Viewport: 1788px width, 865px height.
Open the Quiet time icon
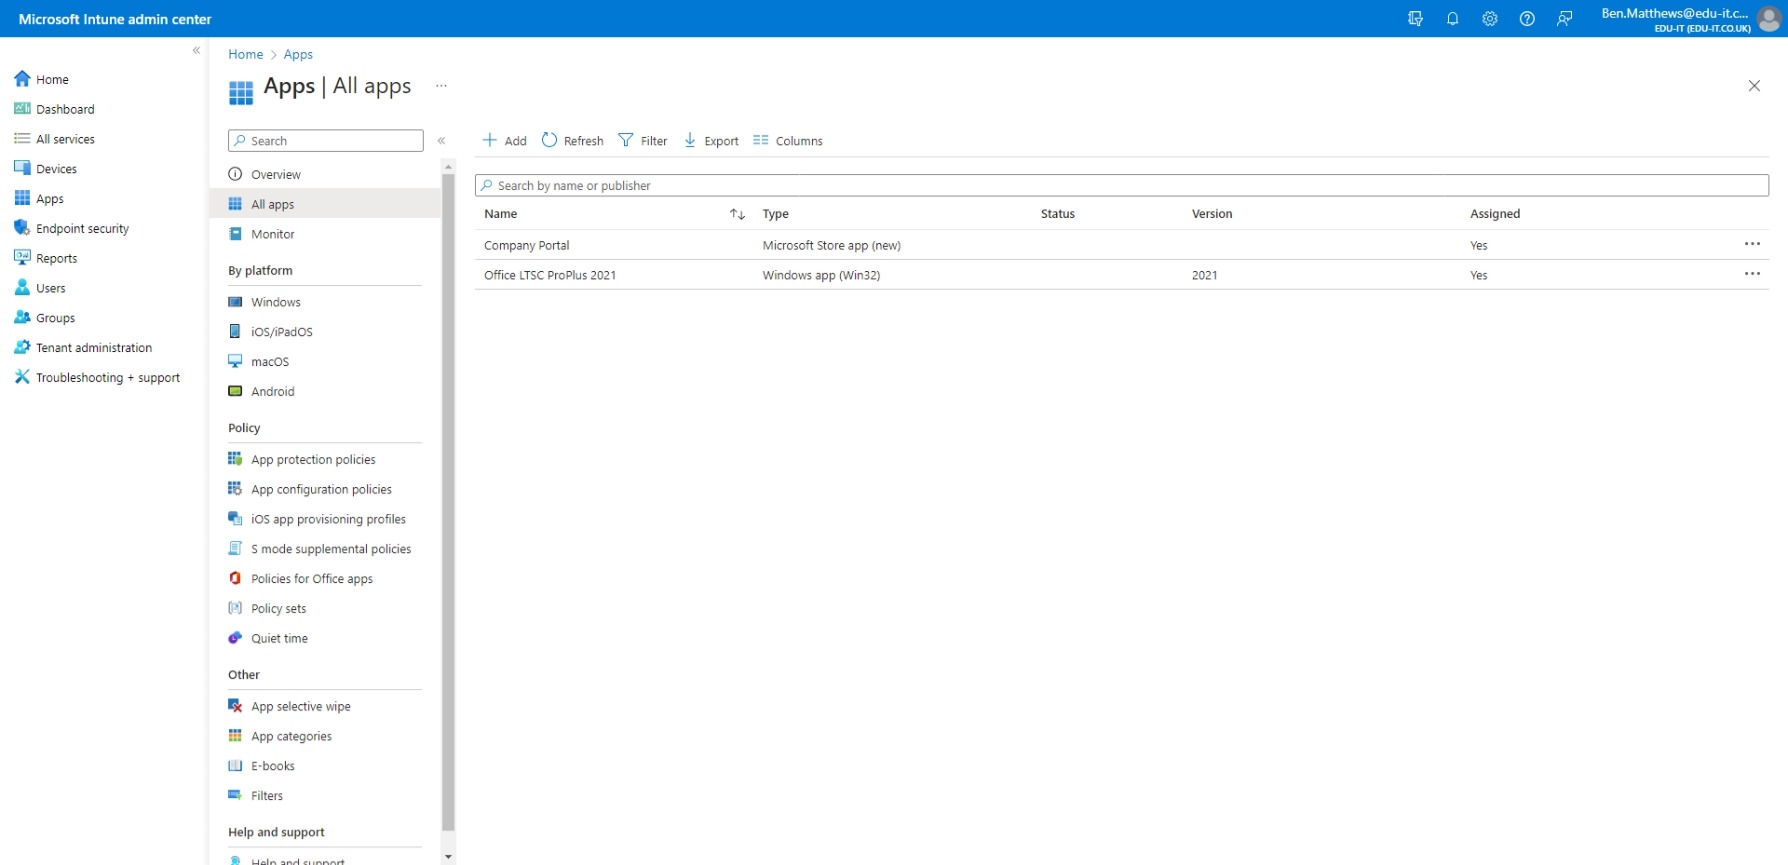point(235,638)
